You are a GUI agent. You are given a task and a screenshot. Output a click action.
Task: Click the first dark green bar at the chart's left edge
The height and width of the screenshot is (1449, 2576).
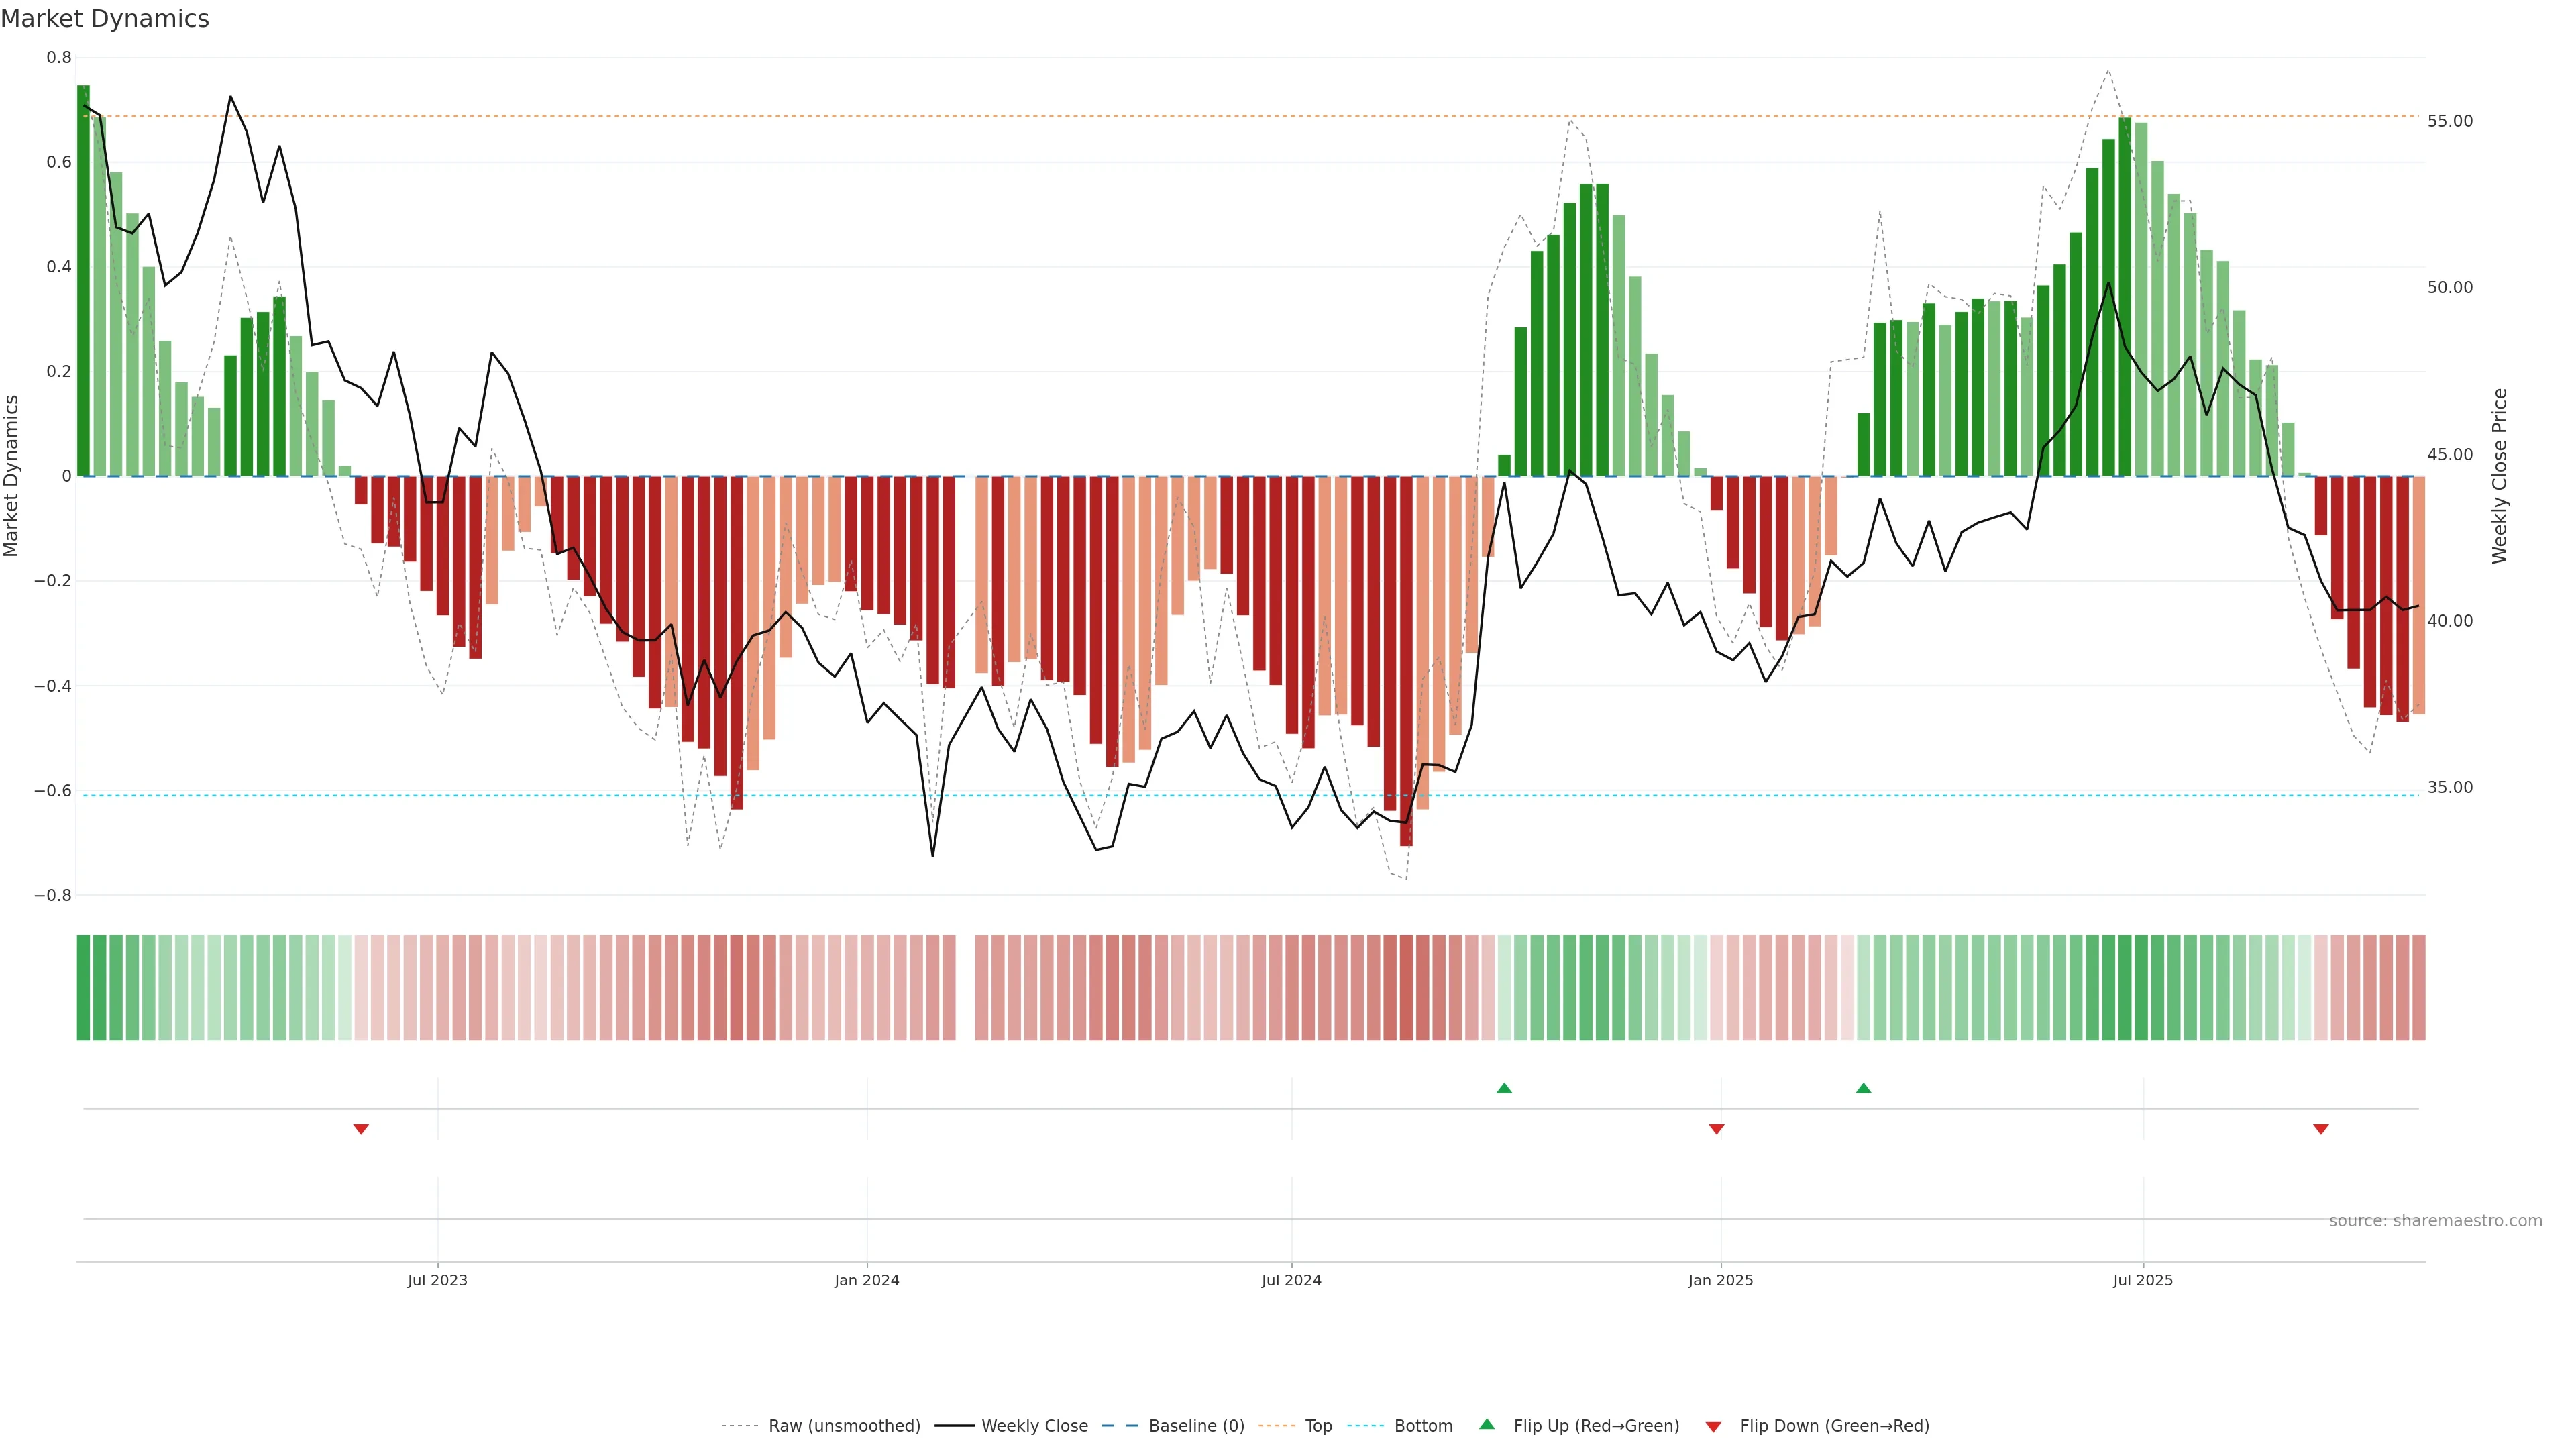83,280
